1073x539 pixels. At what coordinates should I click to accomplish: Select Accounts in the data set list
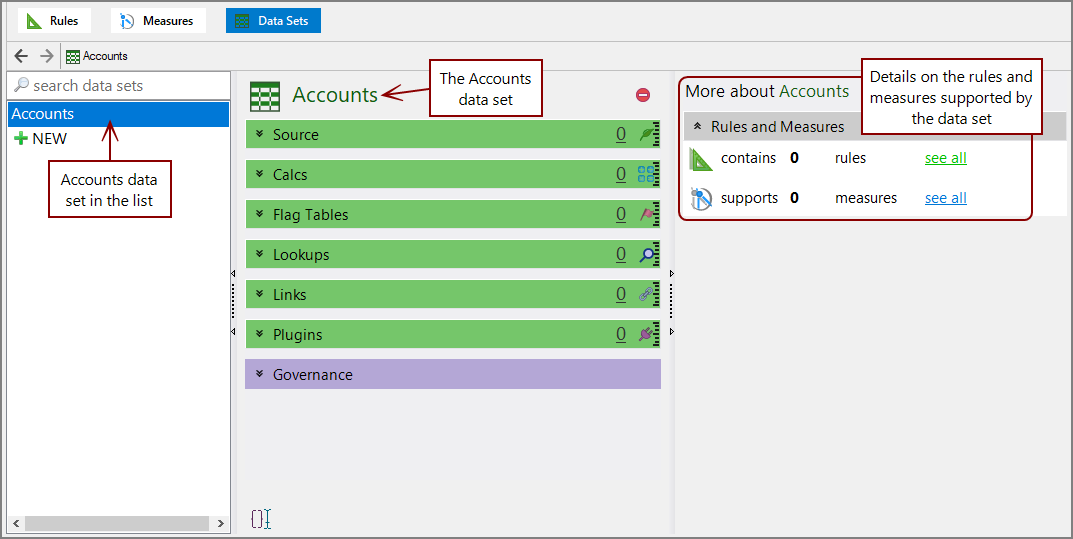[x=119, y=114]
